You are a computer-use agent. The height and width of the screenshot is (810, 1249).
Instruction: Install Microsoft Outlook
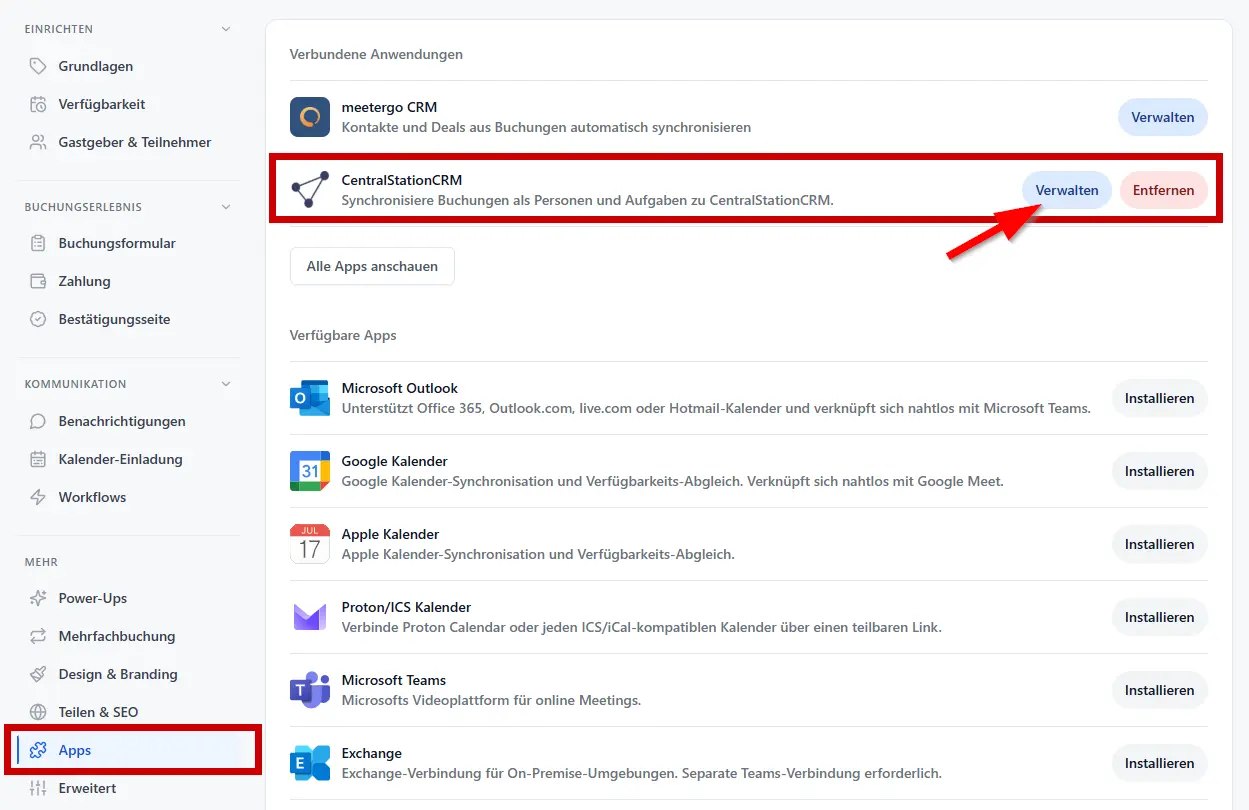pyautogui.click(x=1160, y=398)
